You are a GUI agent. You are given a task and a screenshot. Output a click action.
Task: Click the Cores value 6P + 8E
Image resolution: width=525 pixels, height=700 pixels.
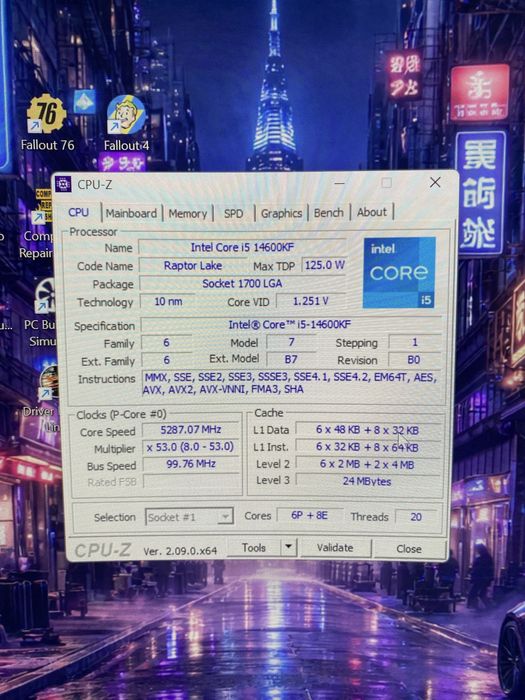coord(309,516)
